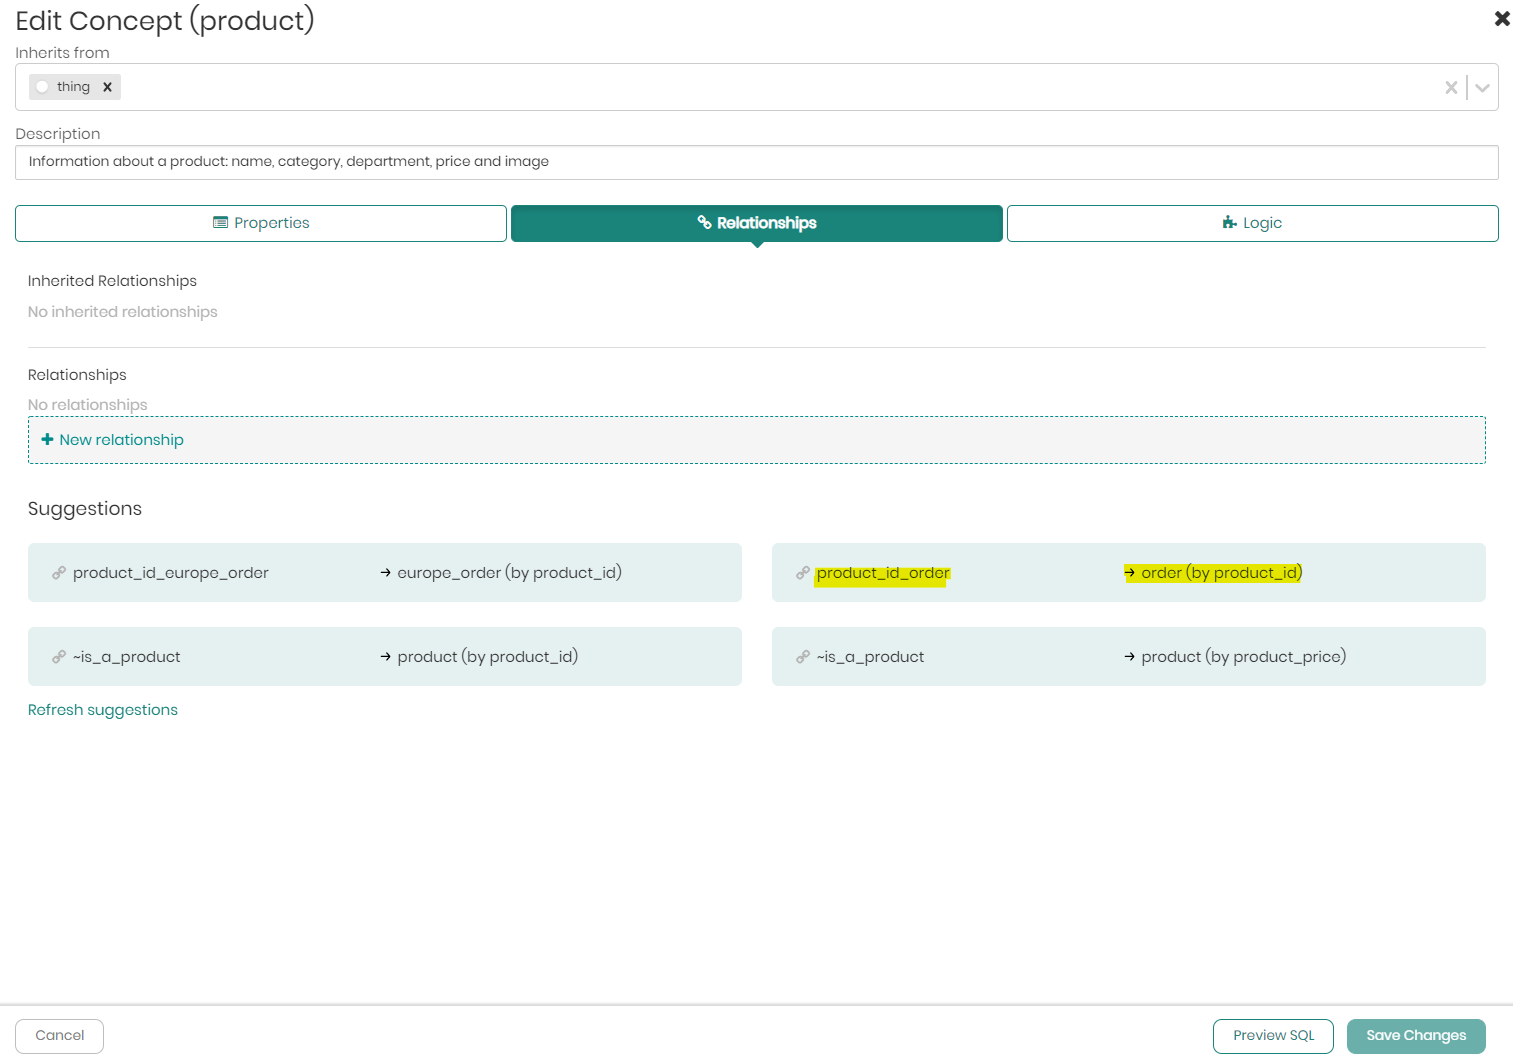
Task: Add a New relationship
Action: pos(121,440)
